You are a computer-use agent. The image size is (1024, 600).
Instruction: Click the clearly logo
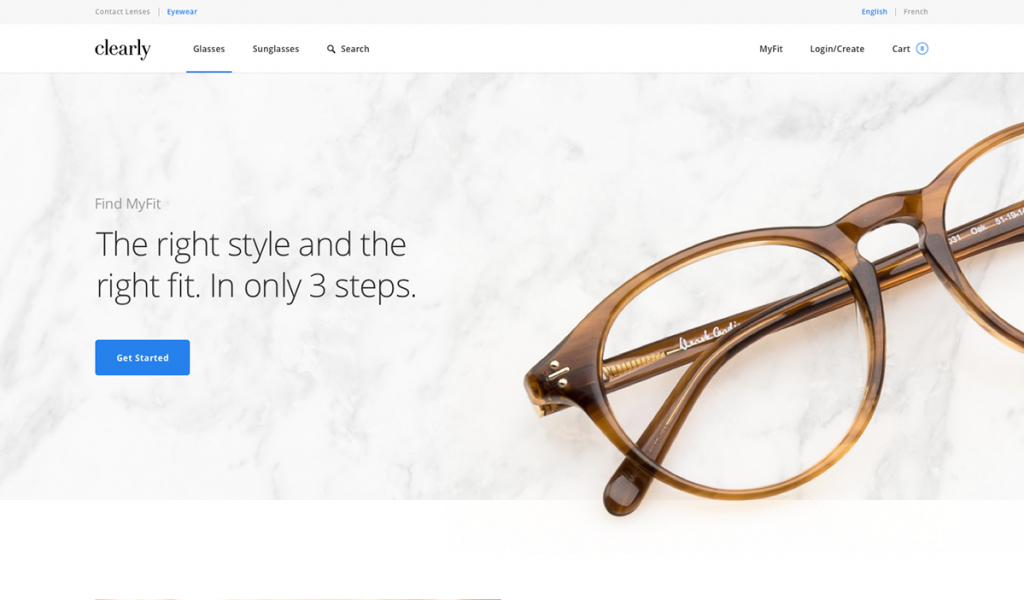tap(123, 49)
